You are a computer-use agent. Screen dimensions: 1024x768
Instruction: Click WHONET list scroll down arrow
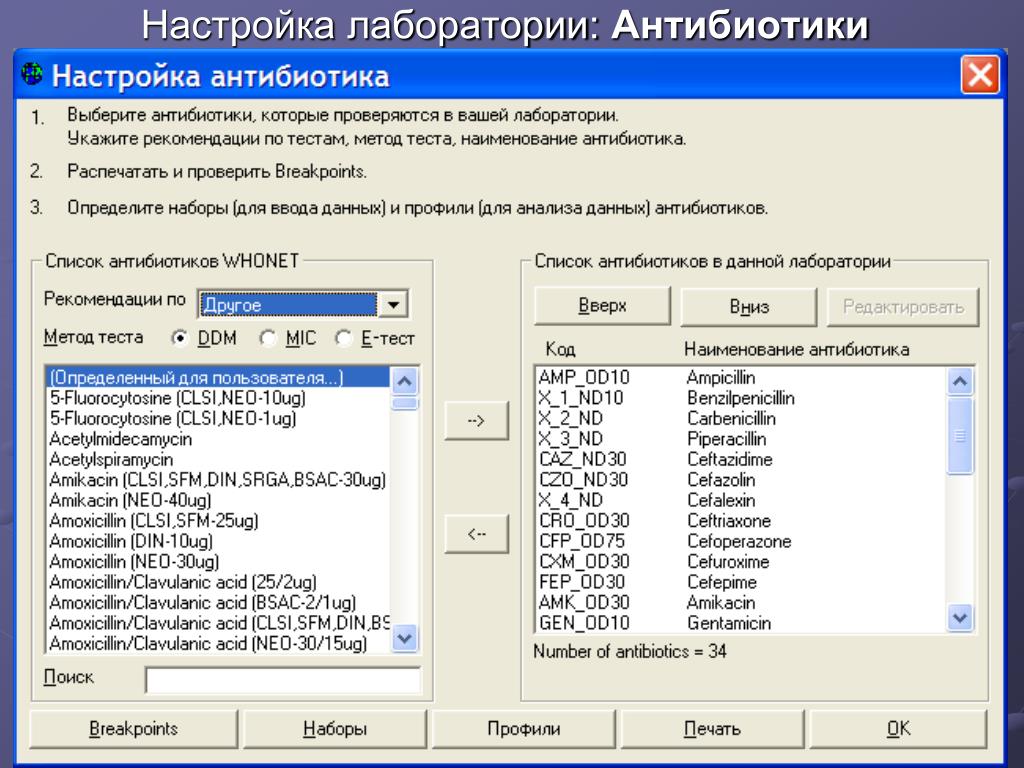[x=405, y=638]
